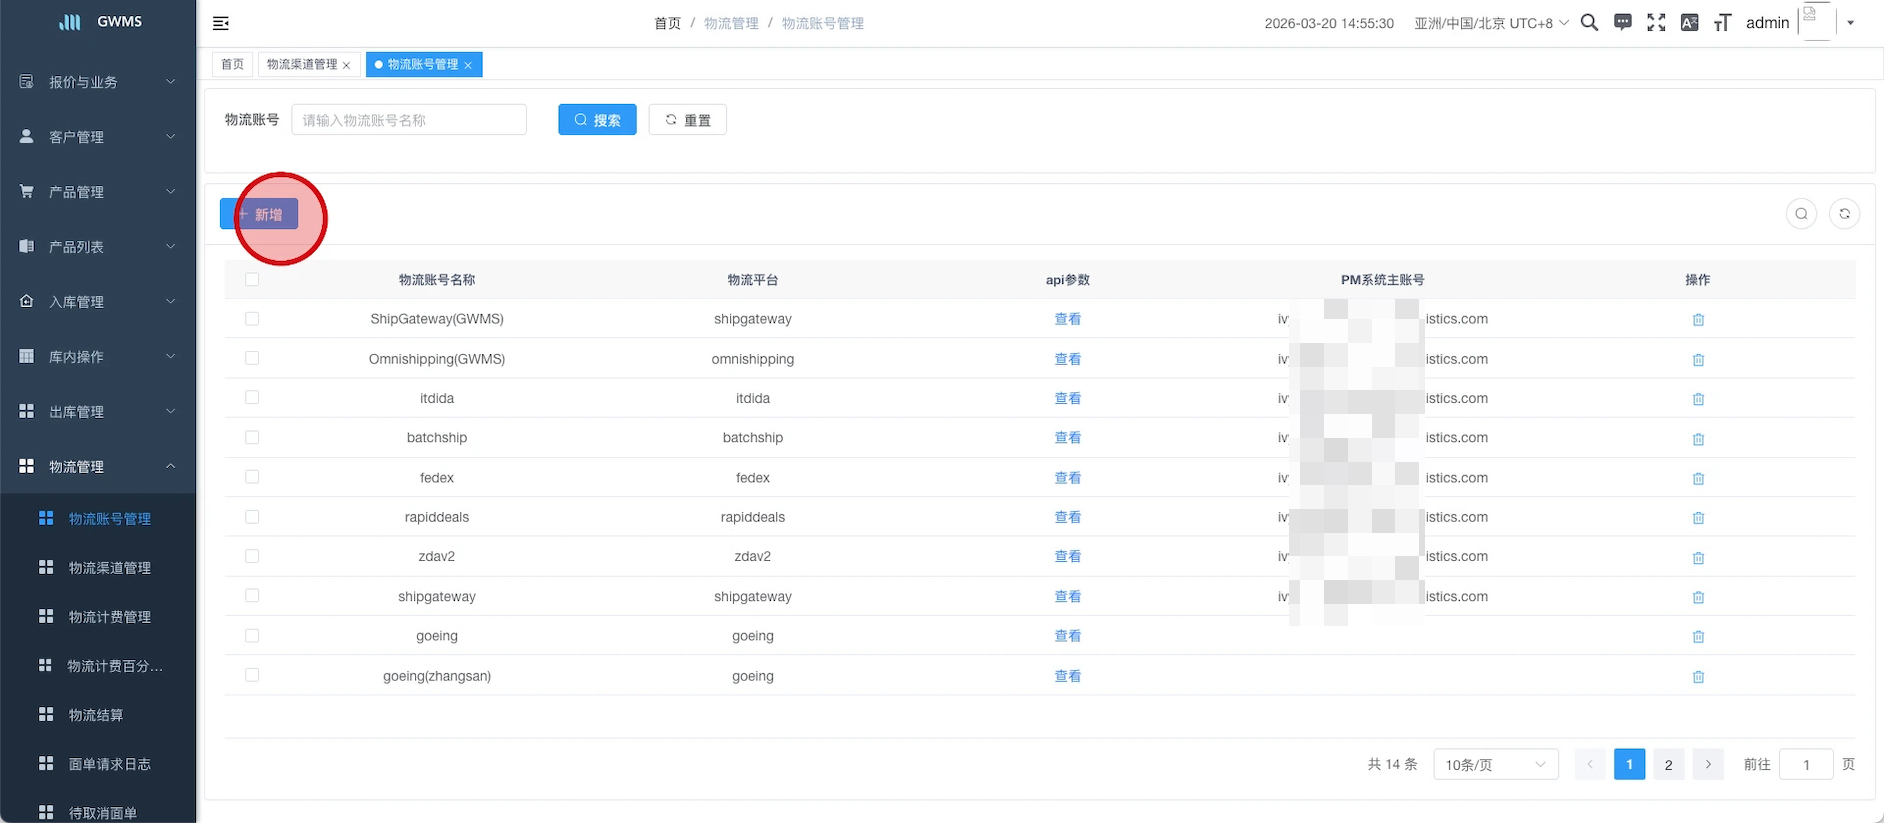Open the messages chat bubble icon
The width and height of the screenshot is (1884, 823).
click(1623, 22)
